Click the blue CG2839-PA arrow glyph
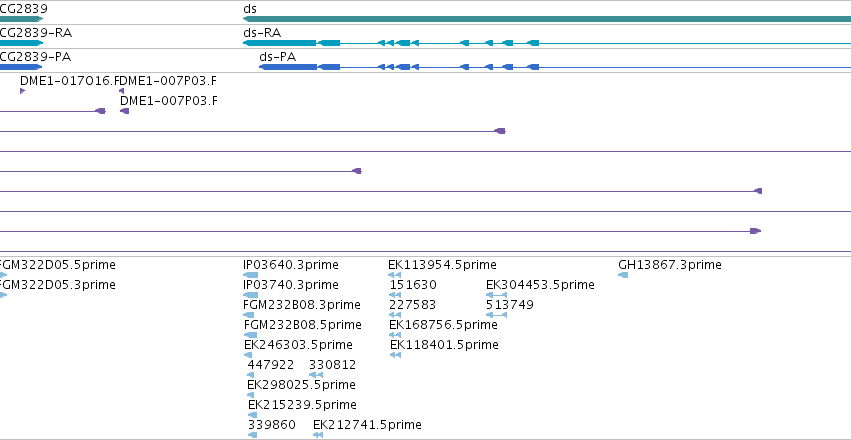 [x=21, y=67]
